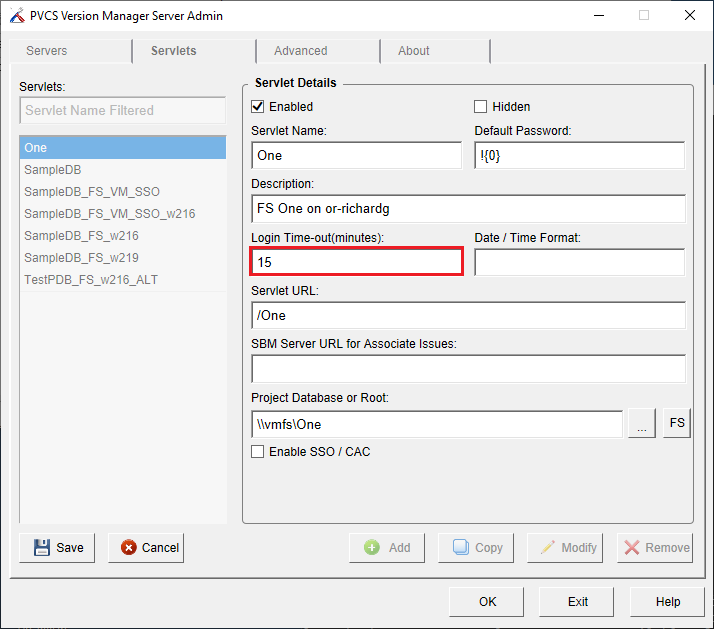Click the Description text field
This screenshot has height=629, width=714.
click(x=468, y=209)
